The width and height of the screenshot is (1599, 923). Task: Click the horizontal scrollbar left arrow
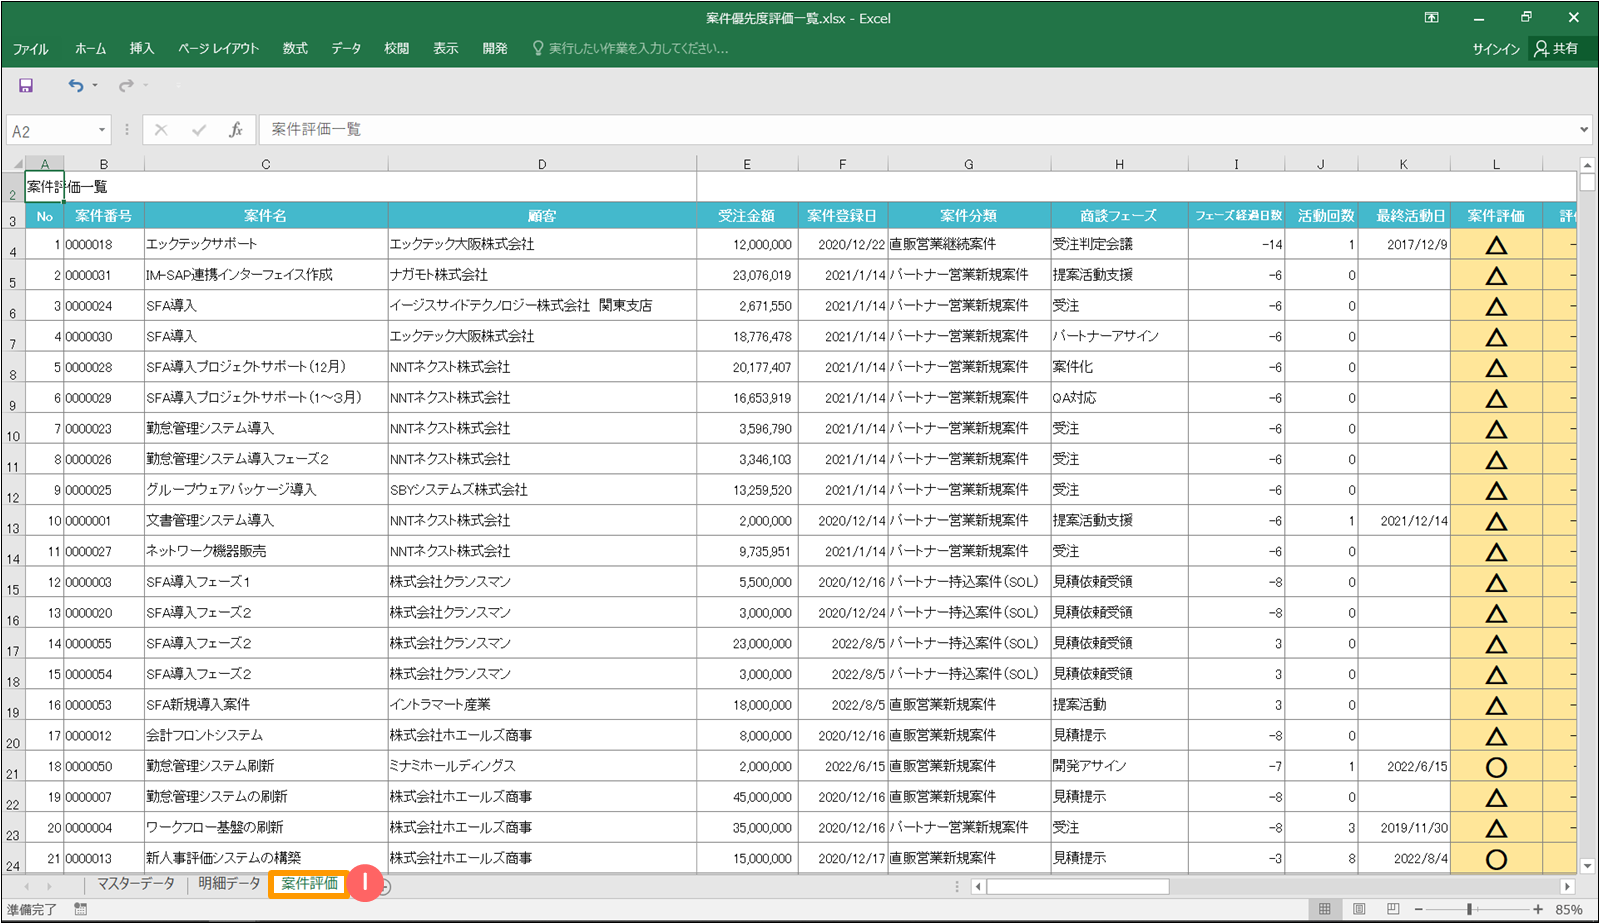point(978,886)
